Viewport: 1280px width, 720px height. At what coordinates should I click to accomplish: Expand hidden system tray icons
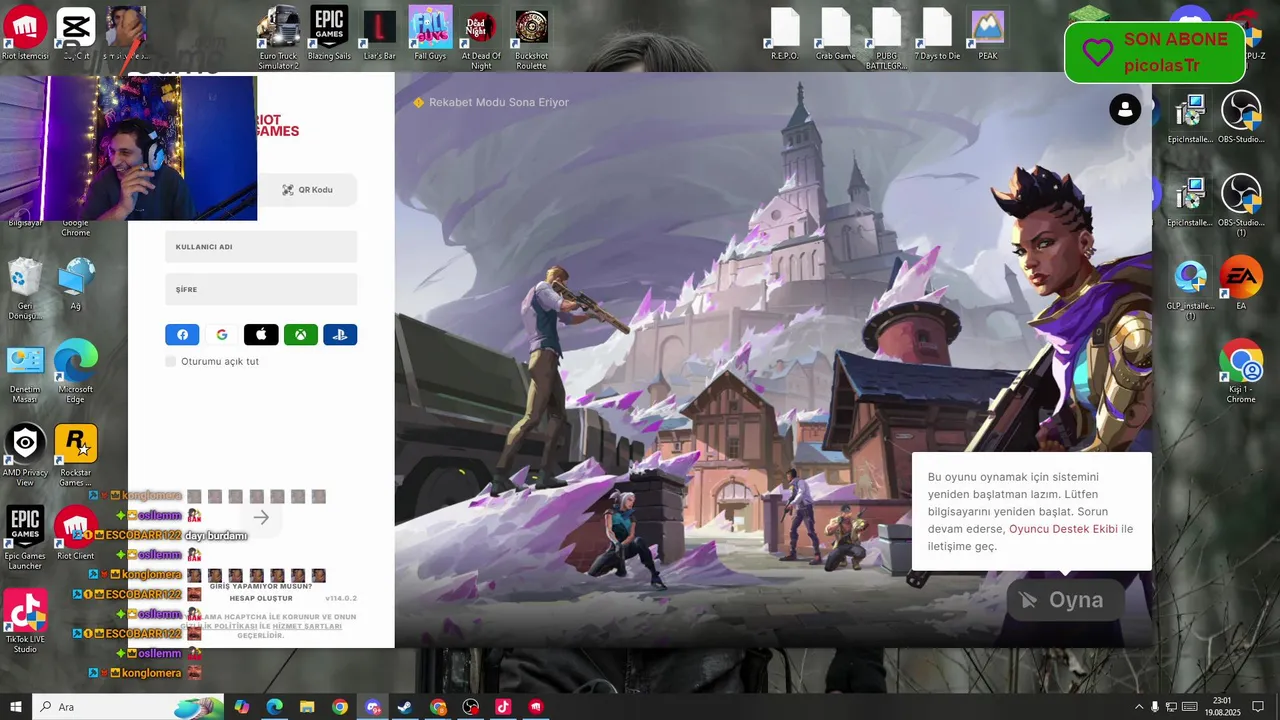1138,707
